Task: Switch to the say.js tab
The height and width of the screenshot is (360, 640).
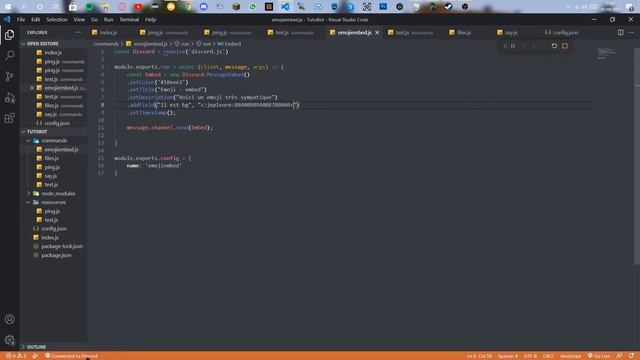Action: click(x=511, y=32)
